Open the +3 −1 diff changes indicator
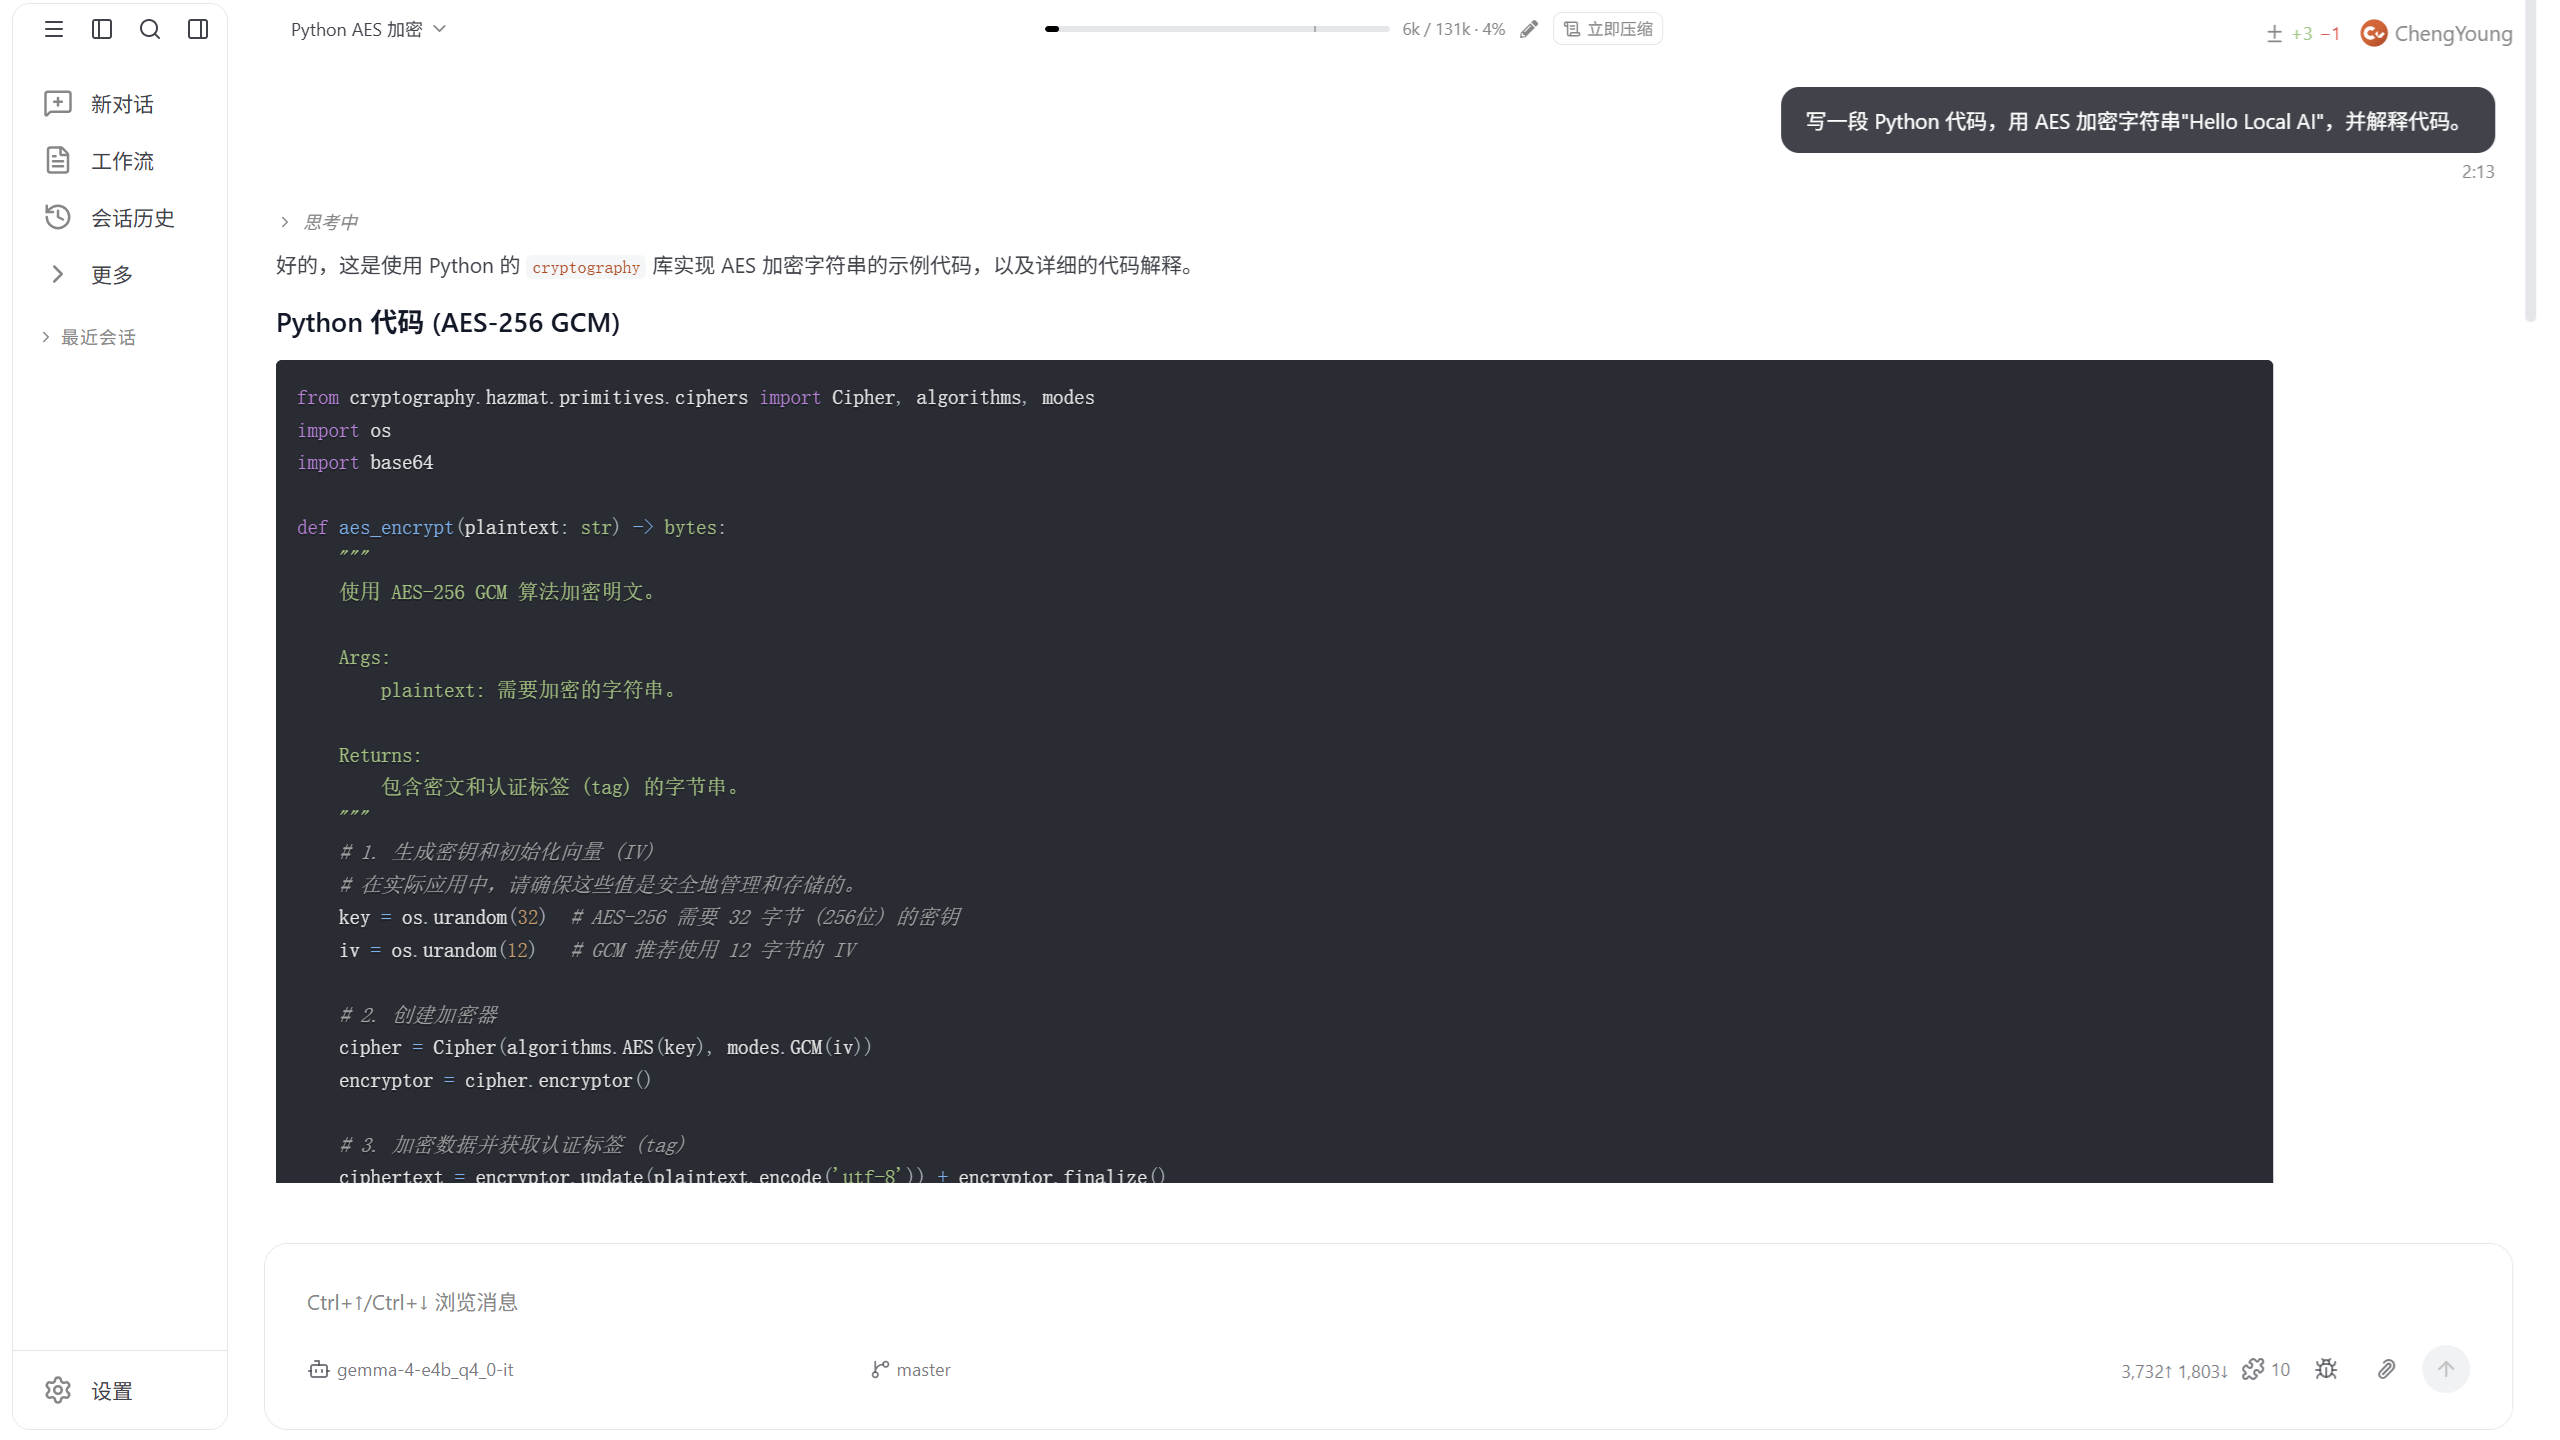Screen dimensions: 2560x1440 pos(2303,34)
